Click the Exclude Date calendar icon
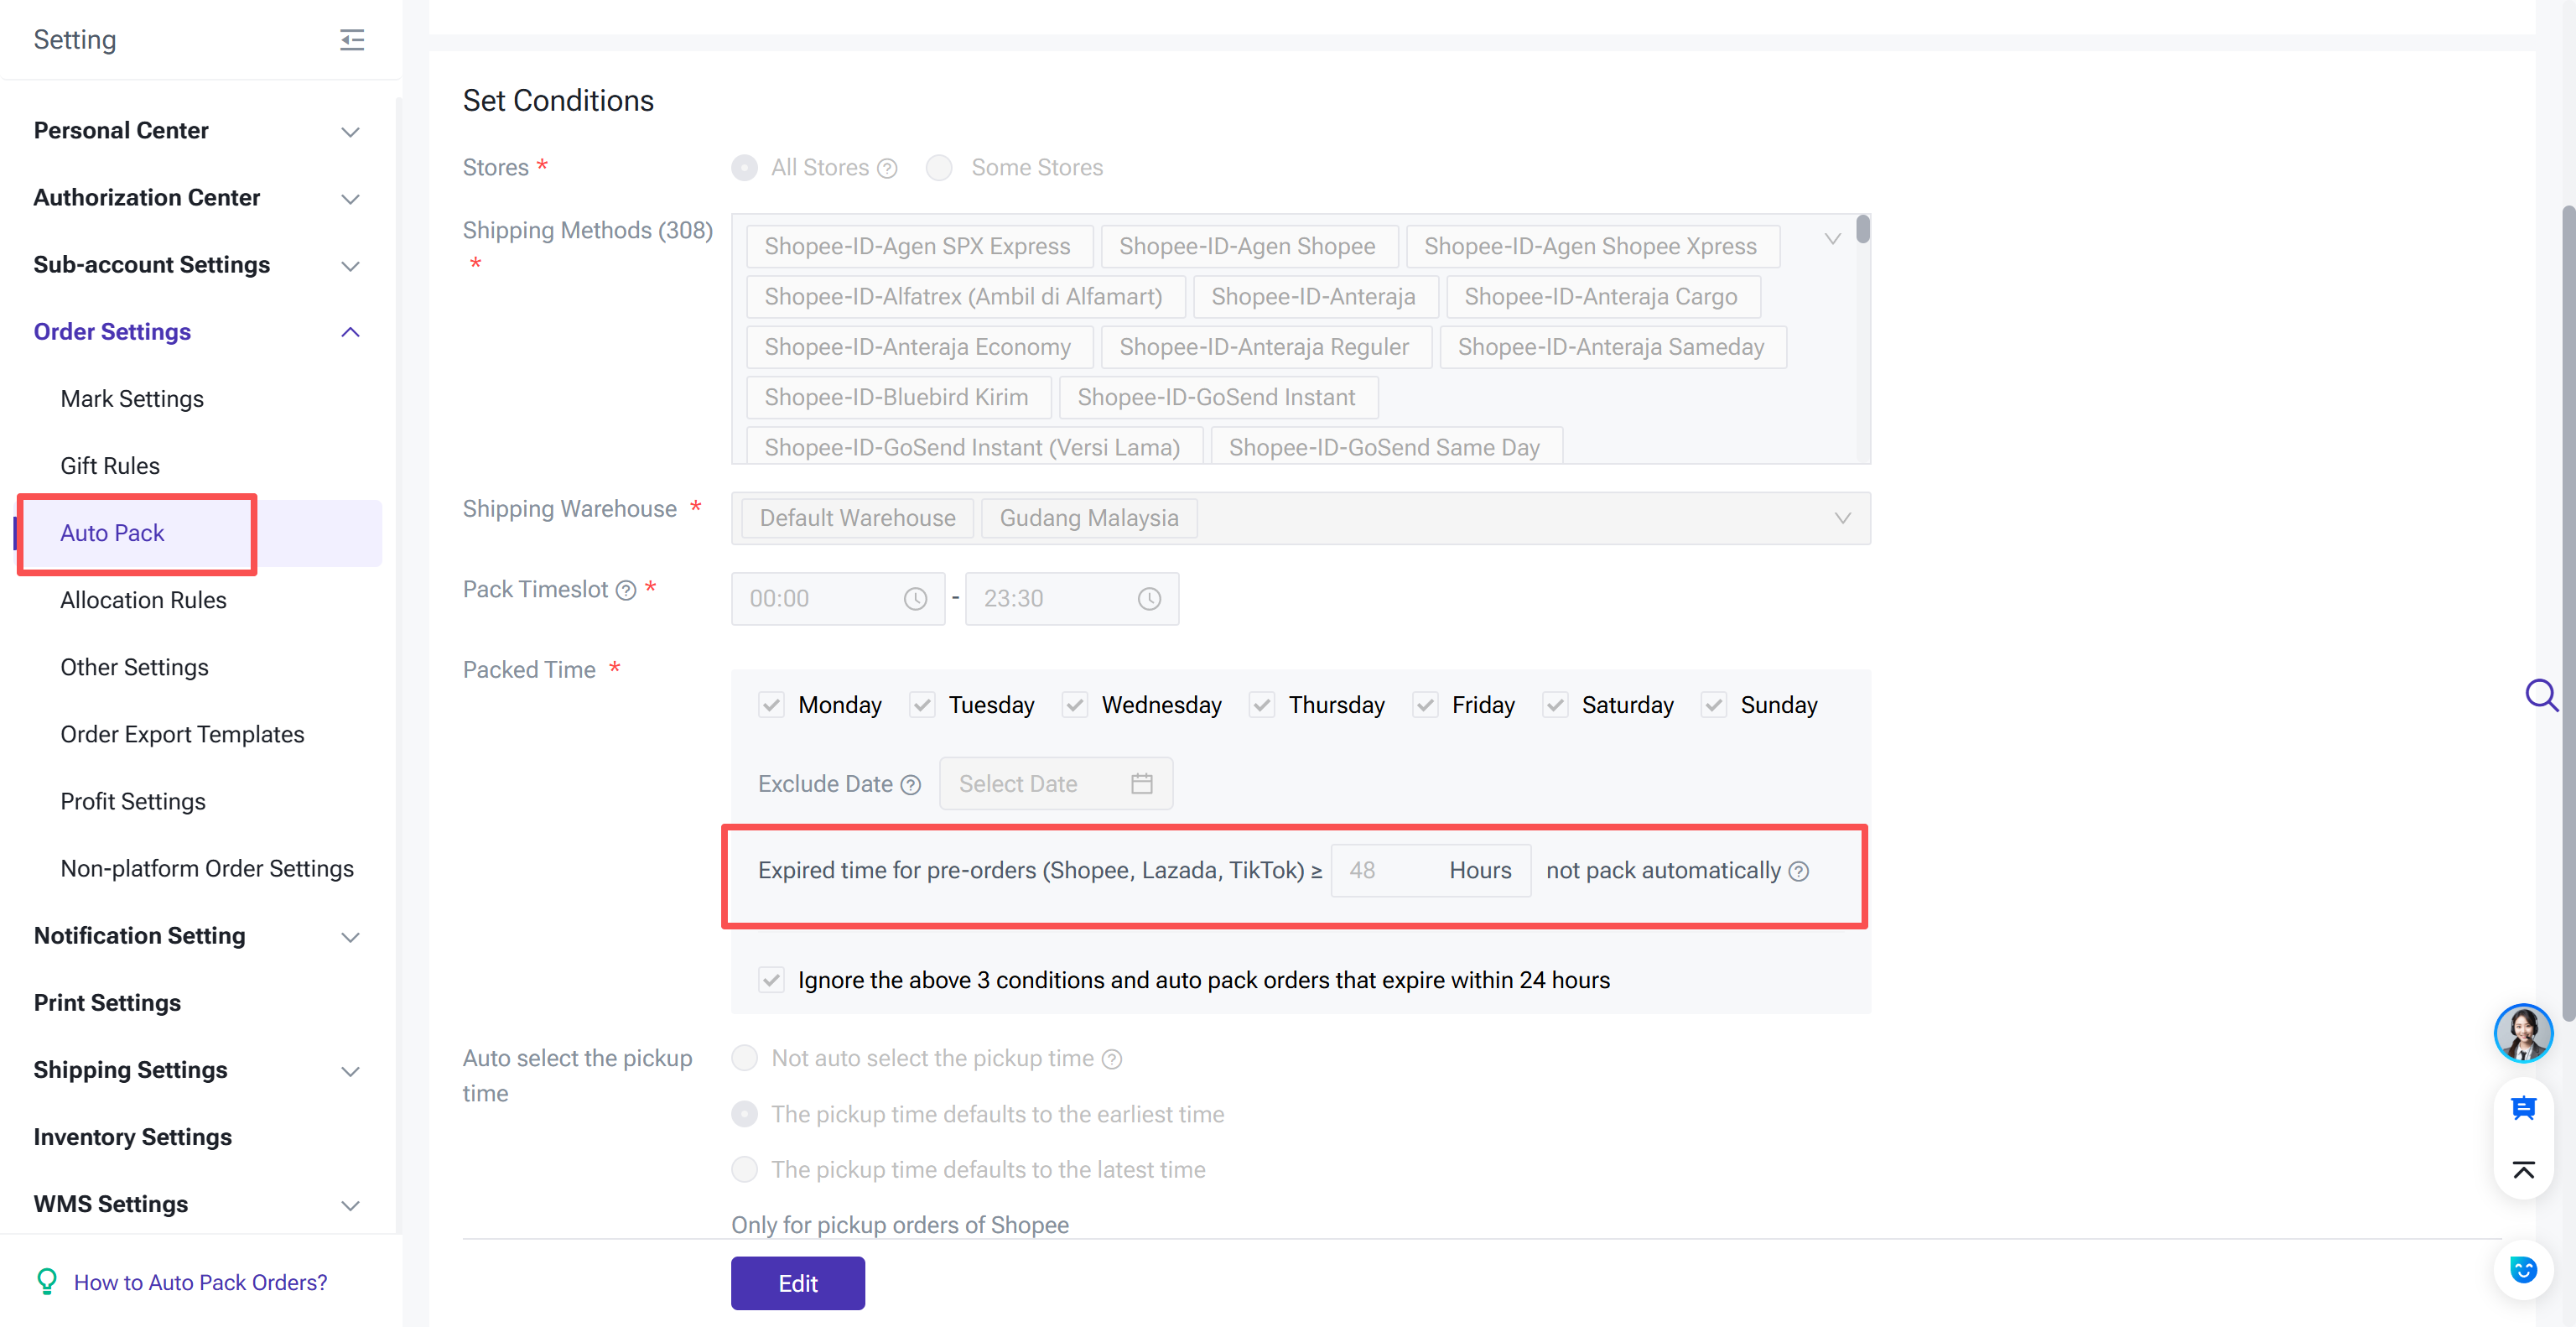This screenshot has height=1327, width=2576. tap(1141, 784)
